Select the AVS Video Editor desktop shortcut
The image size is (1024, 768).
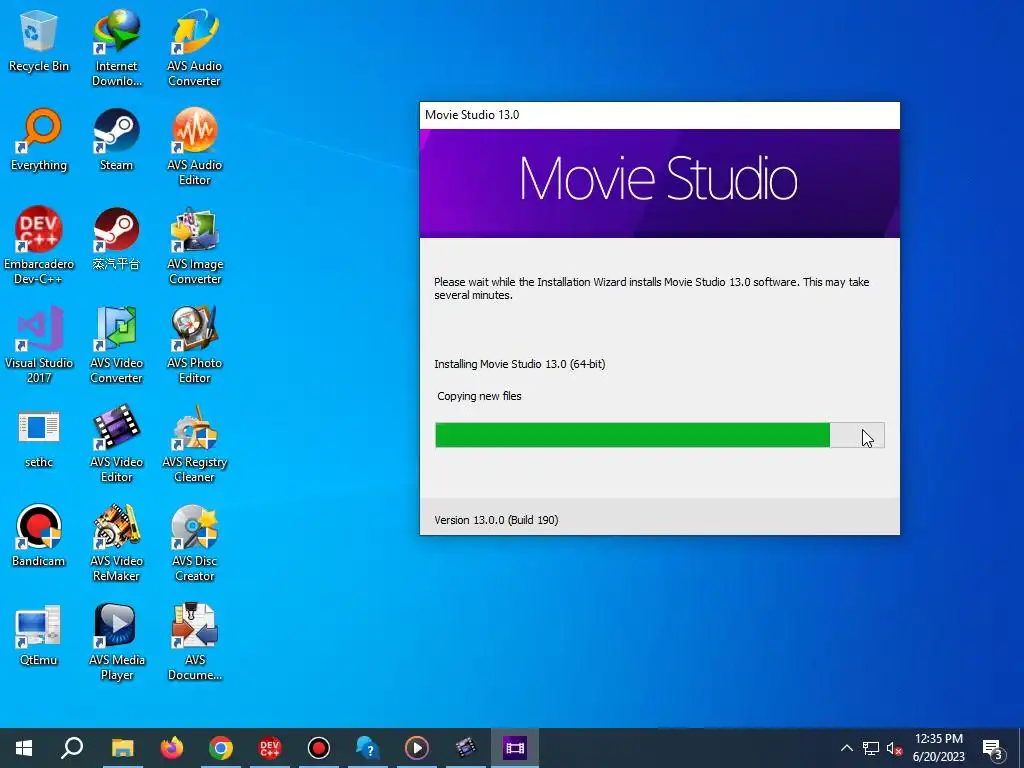tap(117, 443)
